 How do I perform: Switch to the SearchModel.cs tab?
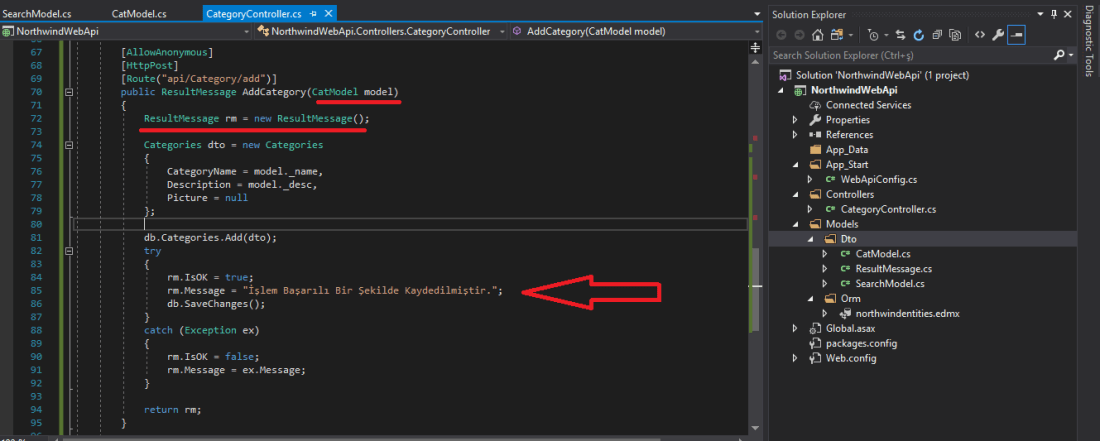tap(38, 14)
